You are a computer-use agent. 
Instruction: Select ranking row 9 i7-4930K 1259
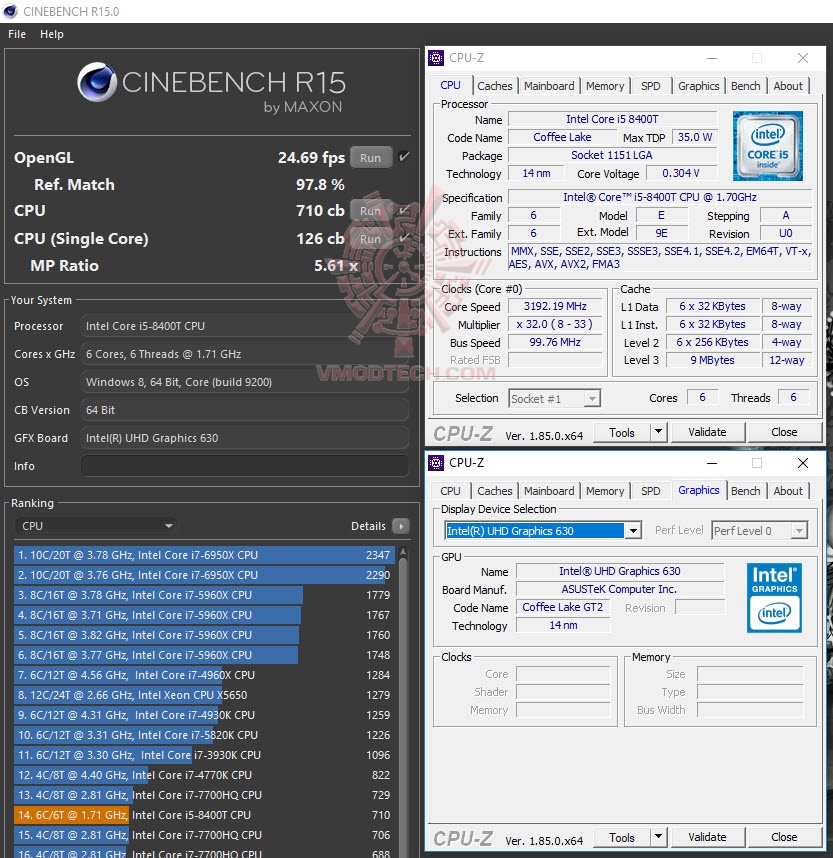tap(204, 715)
